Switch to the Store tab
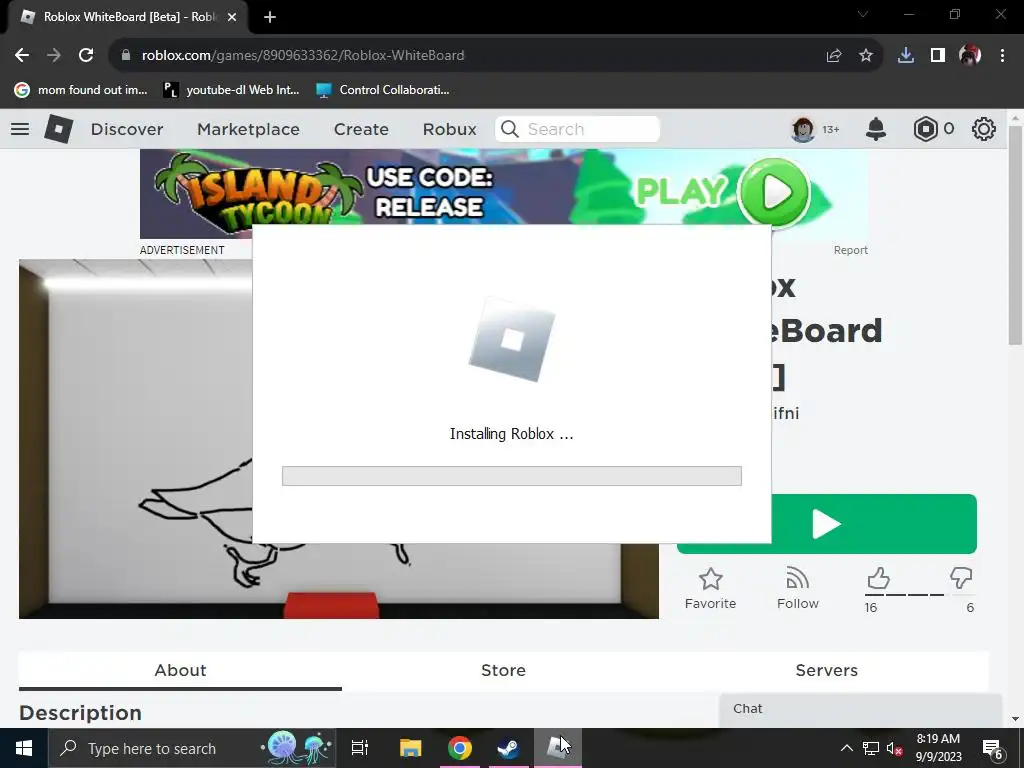Viewport: 1024px width, 768px height. coord(504,671)
